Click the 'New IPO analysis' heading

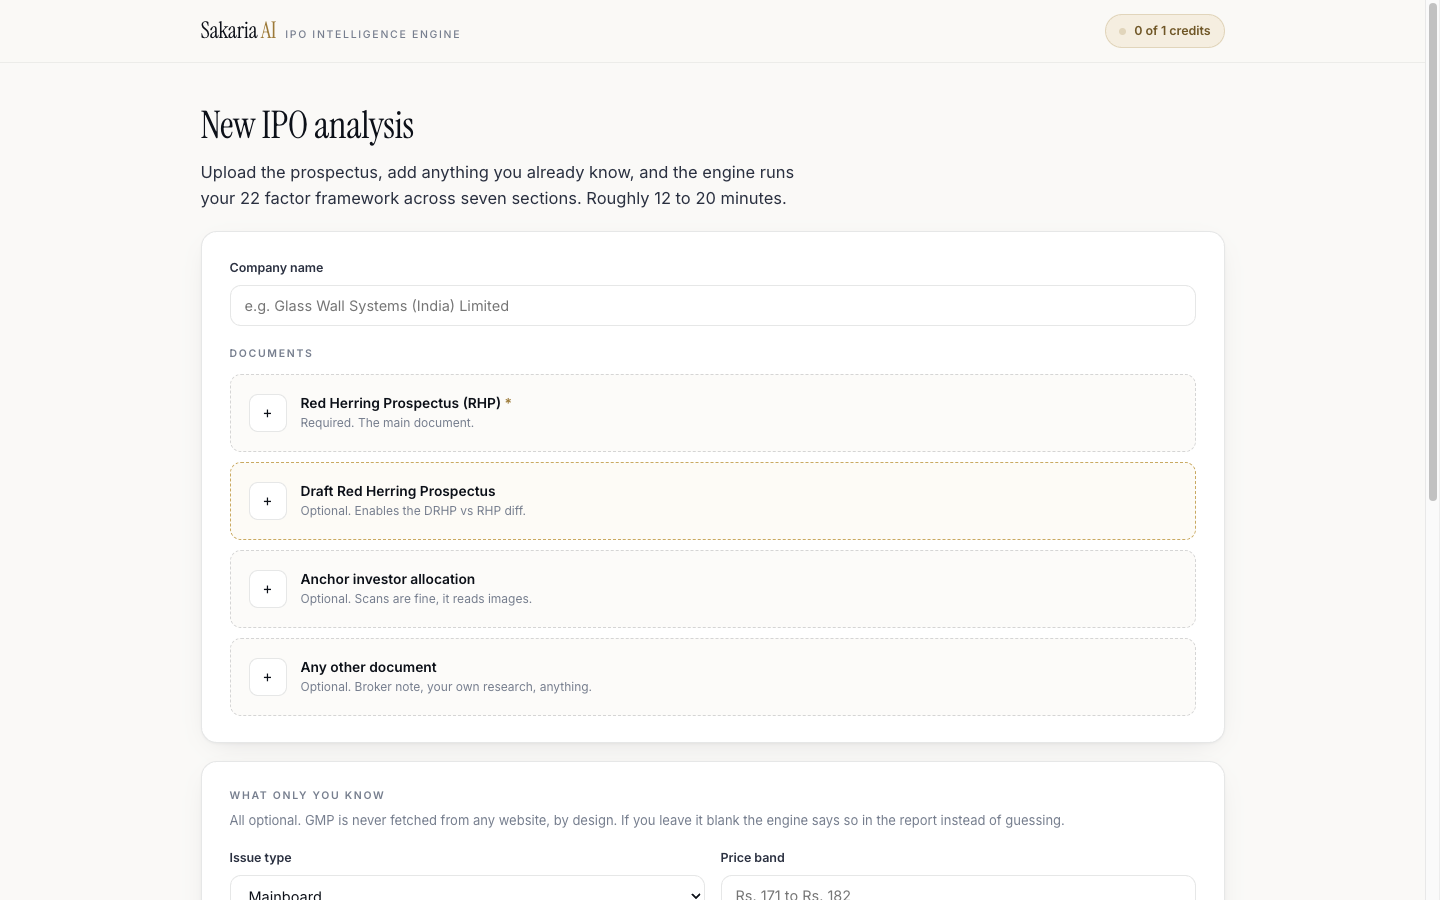click(307, 125)
